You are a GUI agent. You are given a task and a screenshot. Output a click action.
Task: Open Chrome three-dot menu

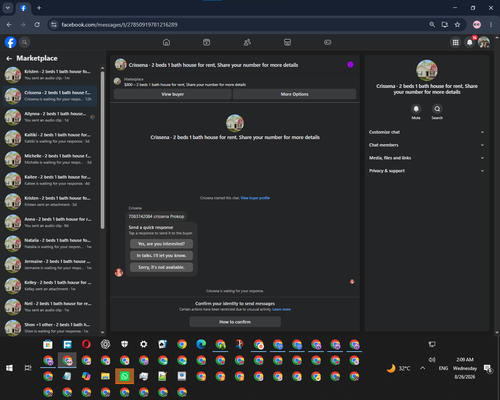pos(491,25)
